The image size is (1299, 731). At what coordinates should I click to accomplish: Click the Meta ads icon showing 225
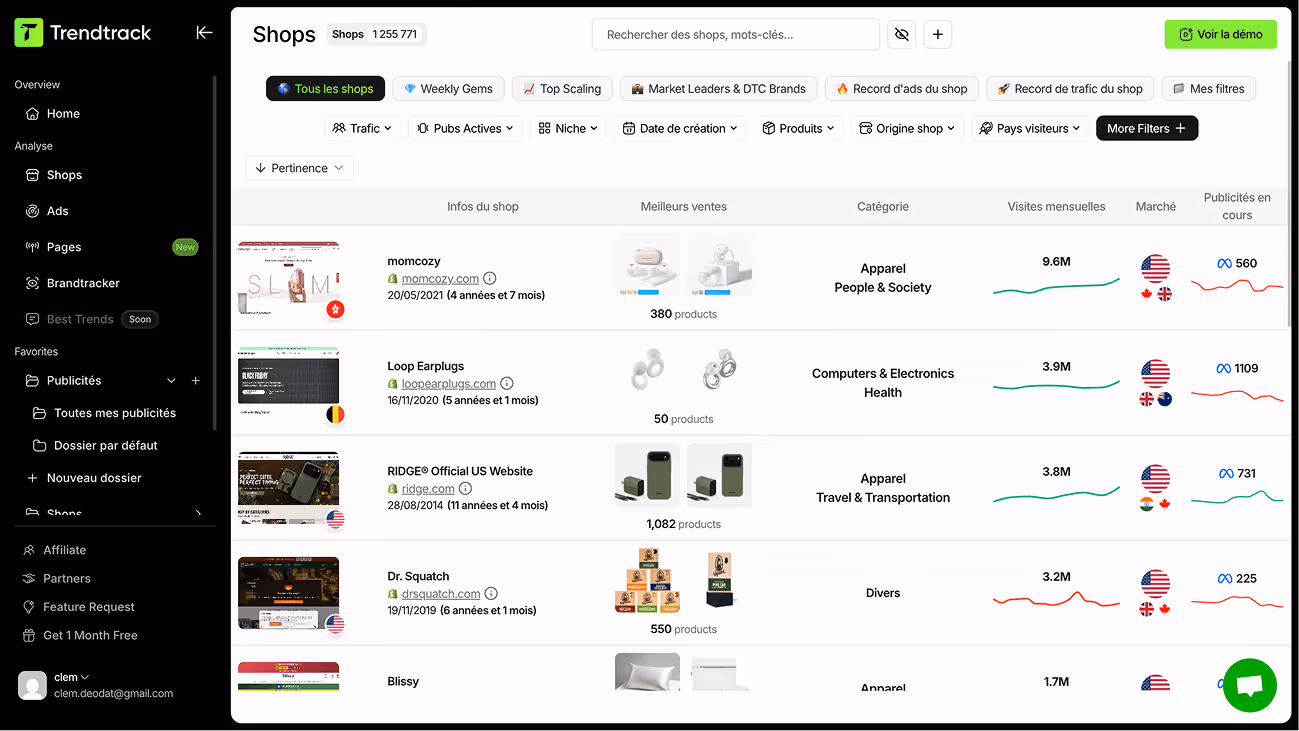pyautogui.click(x=1224, y=579)
